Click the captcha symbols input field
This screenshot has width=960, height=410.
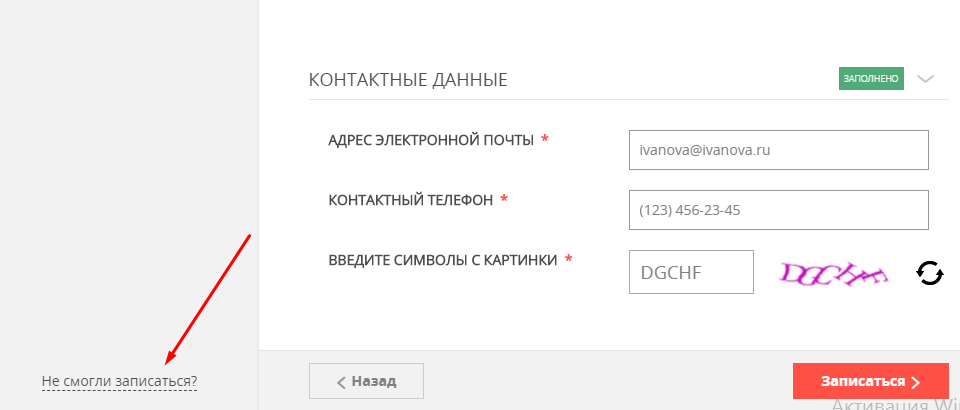pos(691,272)
